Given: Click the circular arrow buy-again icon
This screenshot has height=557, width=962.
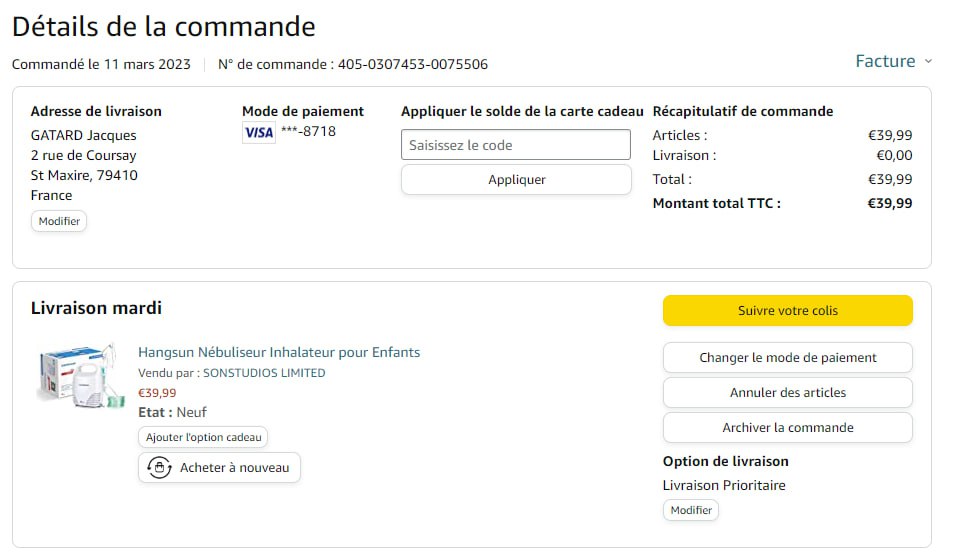Looking at the screenshot, I should pos(159,467).
